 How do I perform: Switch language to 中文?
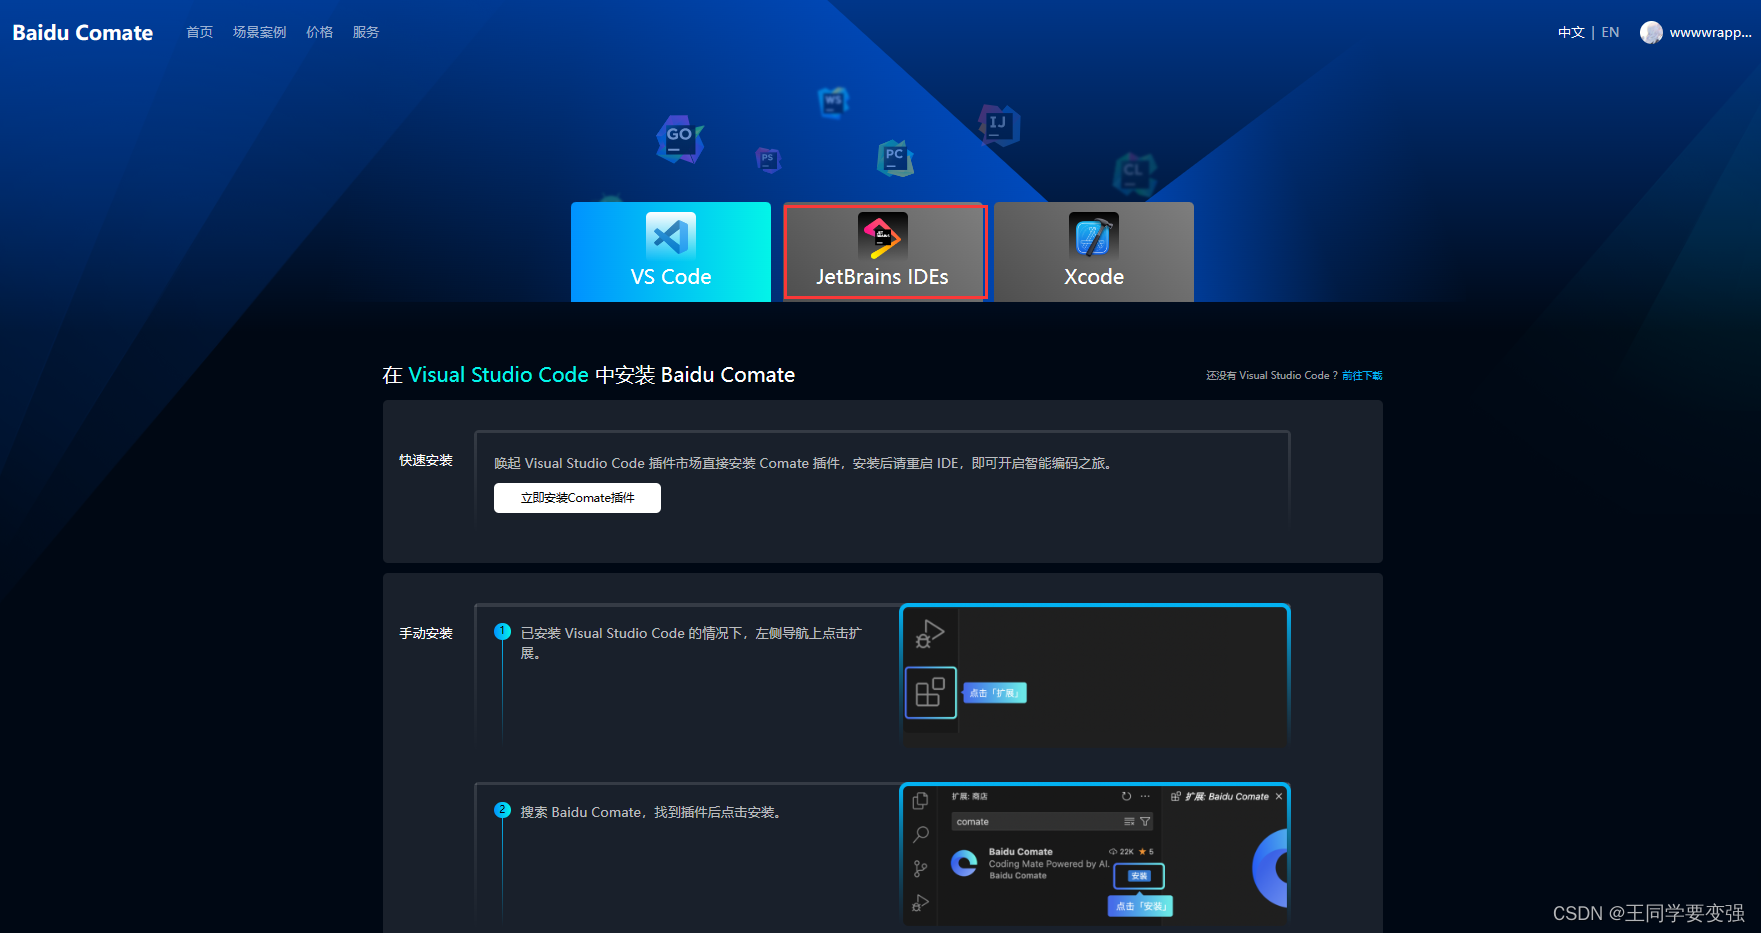[x=1571, y=32]
